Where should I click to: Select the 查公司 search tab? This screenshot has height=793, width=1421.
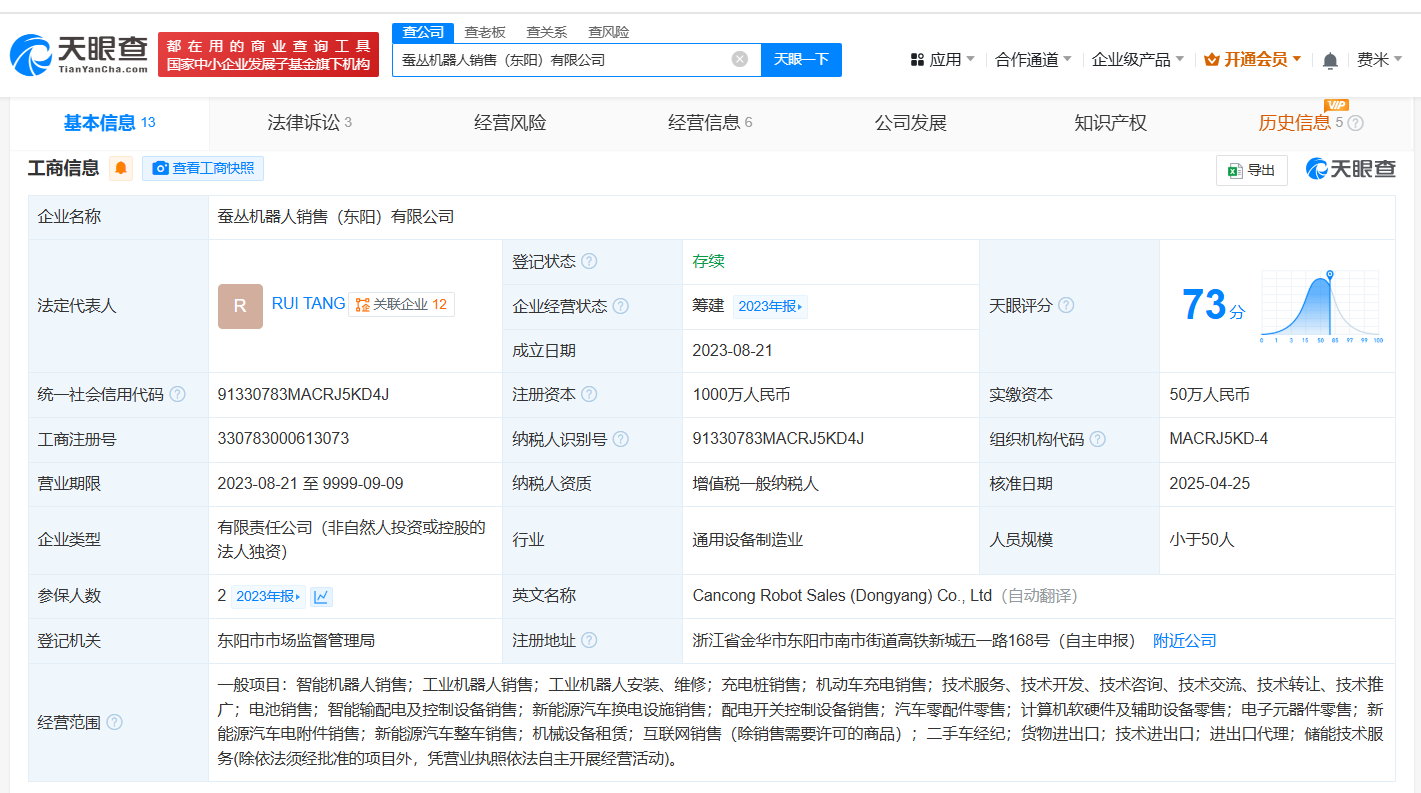pos(423,32)
